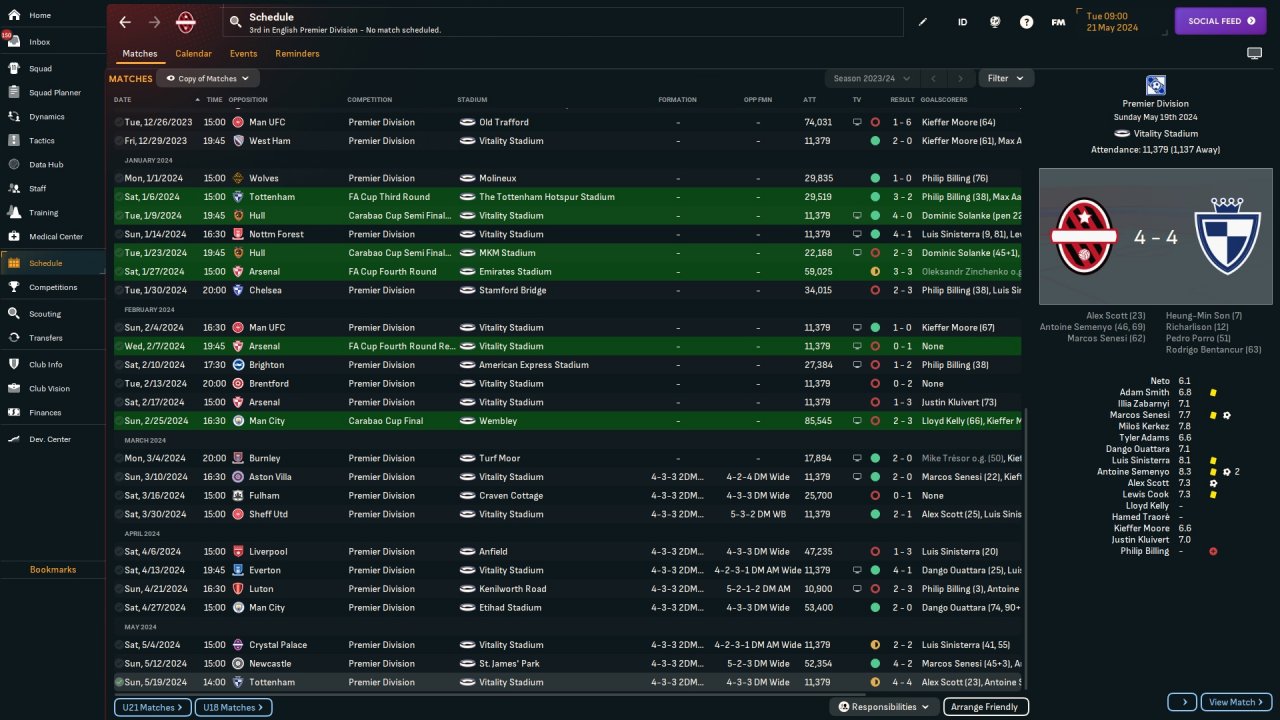Open Staff in the sidebar
The height and width of the screenshot is (720, 1280).
coord(52,188)
